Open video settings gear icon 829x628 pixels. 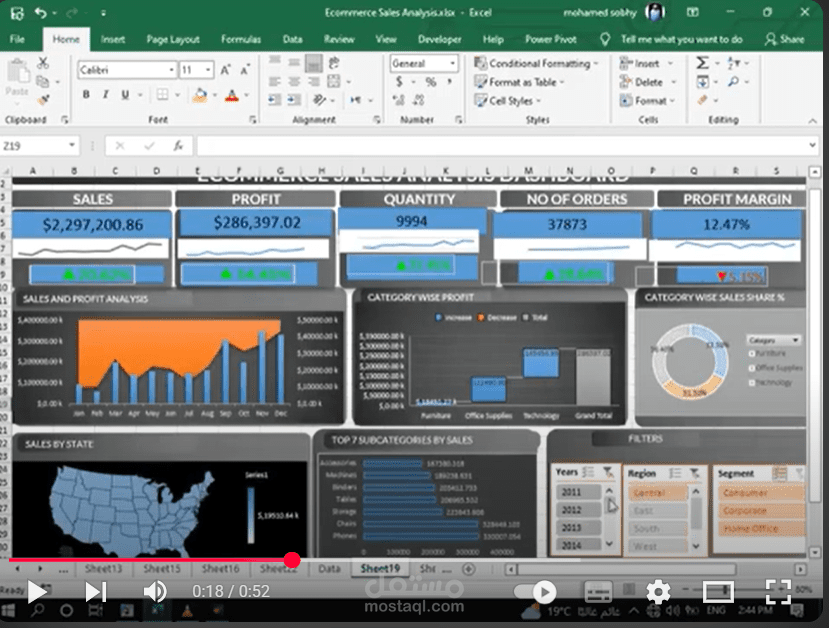coord(658,592)
